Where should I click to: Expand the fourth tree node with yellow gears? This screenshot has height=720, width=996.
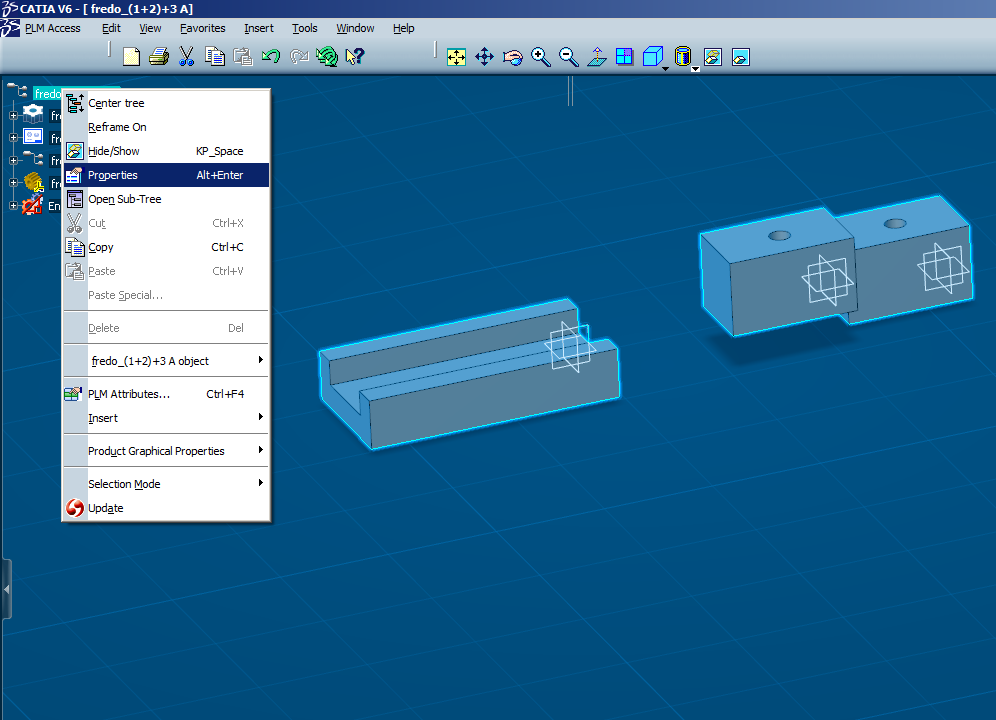(13, 182)
